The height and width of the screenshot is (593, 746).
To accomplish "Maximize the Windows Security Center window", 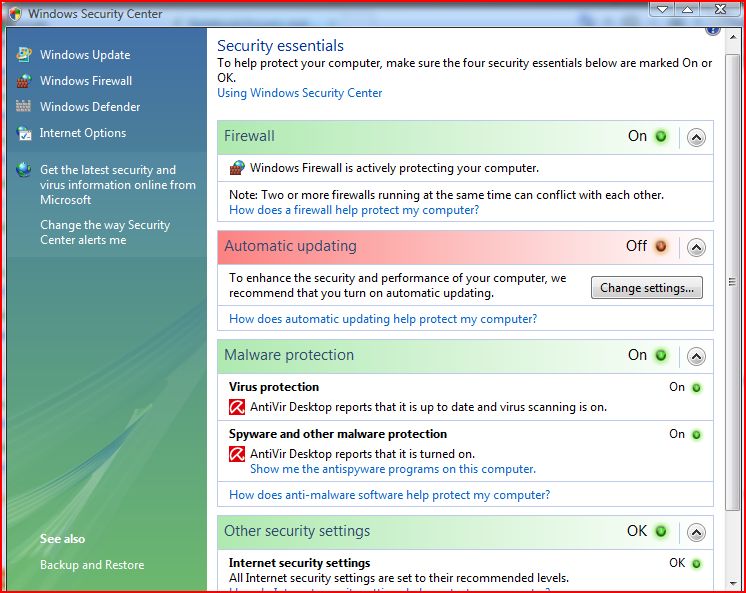I will click(687, 9).
